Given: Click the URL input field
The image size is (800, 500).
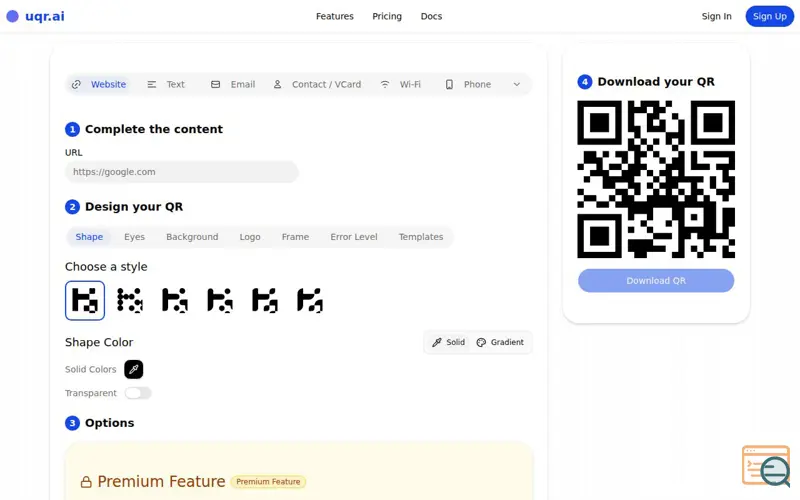Looking at the screenshot, I should [x=182, y=172].
